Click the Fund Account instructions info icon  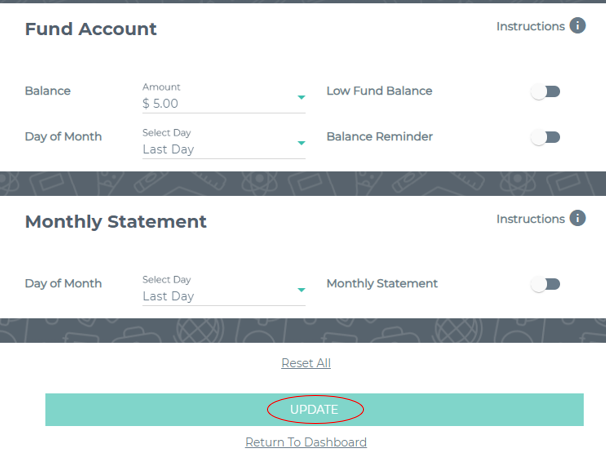tap(577, 26)
